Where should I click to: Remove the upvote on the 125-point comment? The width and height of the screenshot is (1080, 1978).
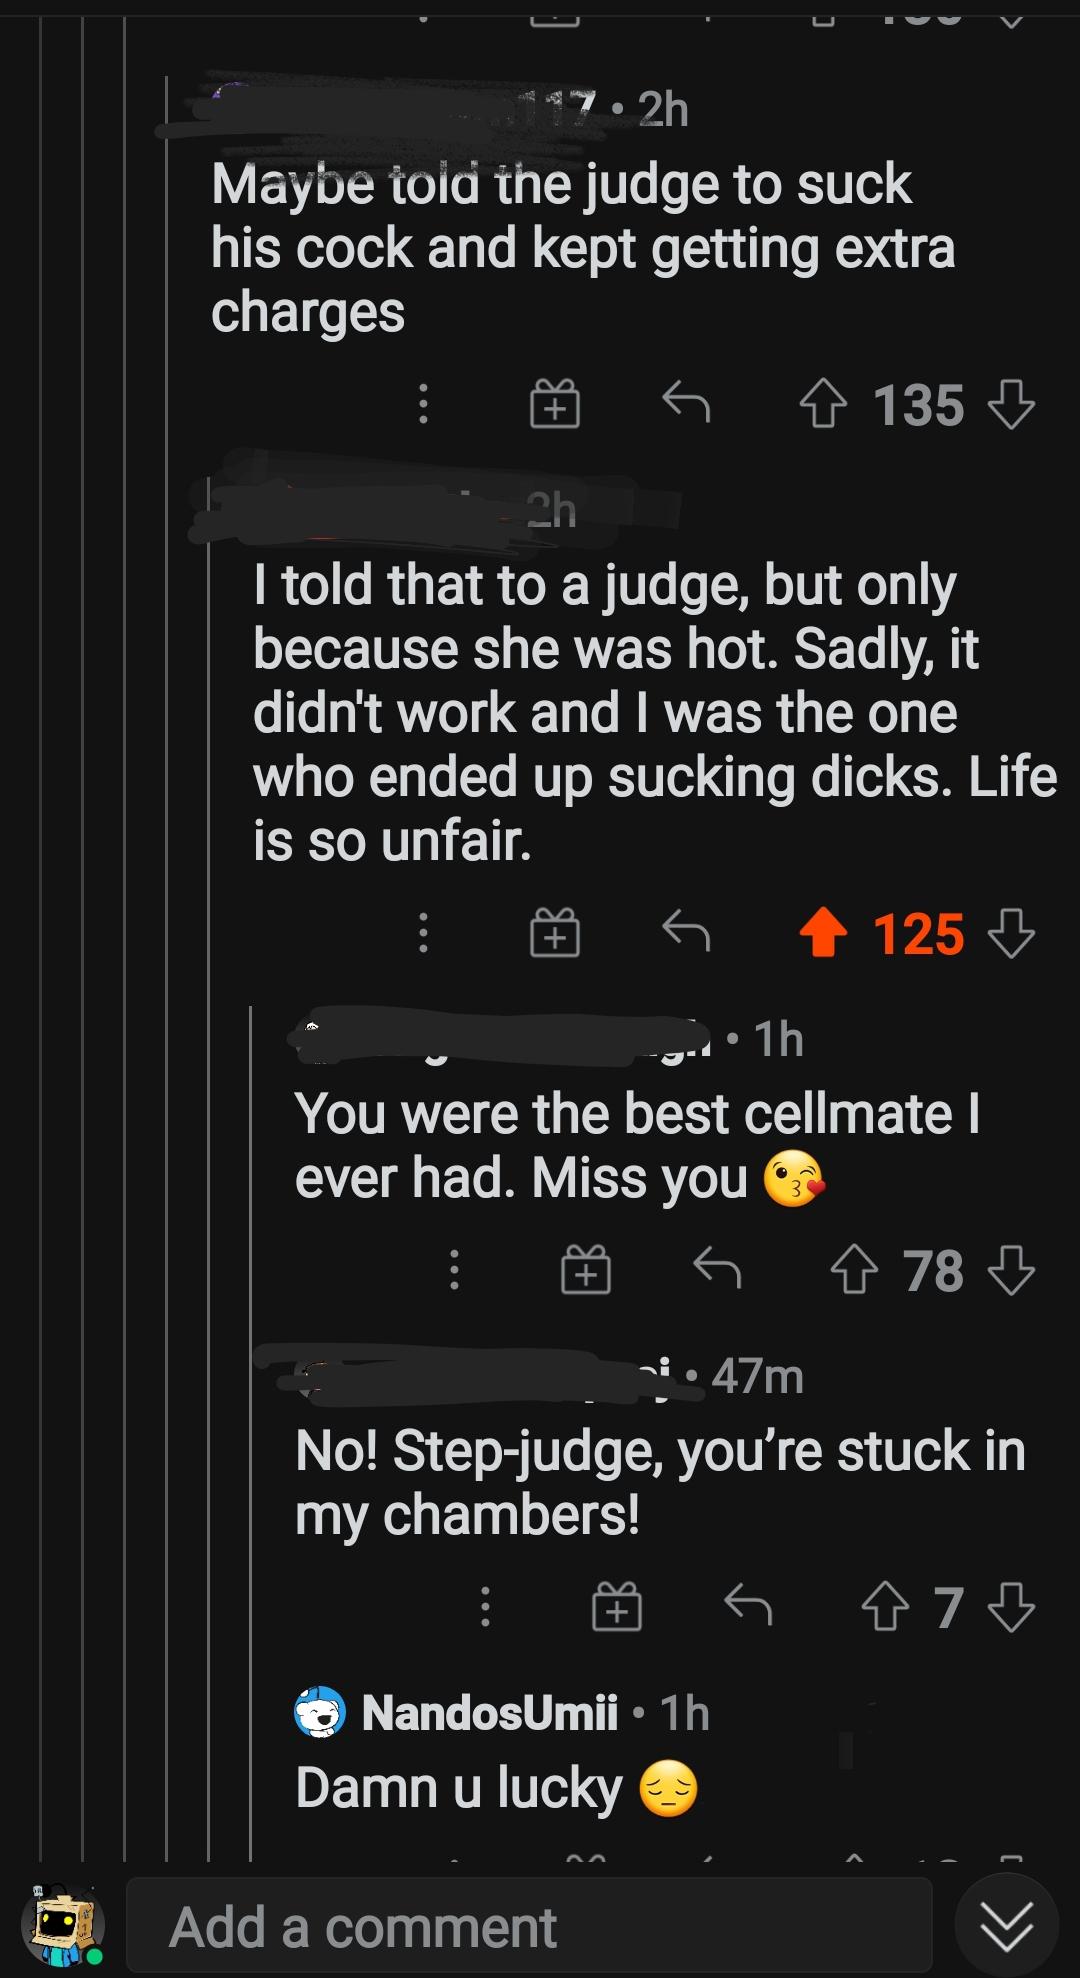(824, 935)
